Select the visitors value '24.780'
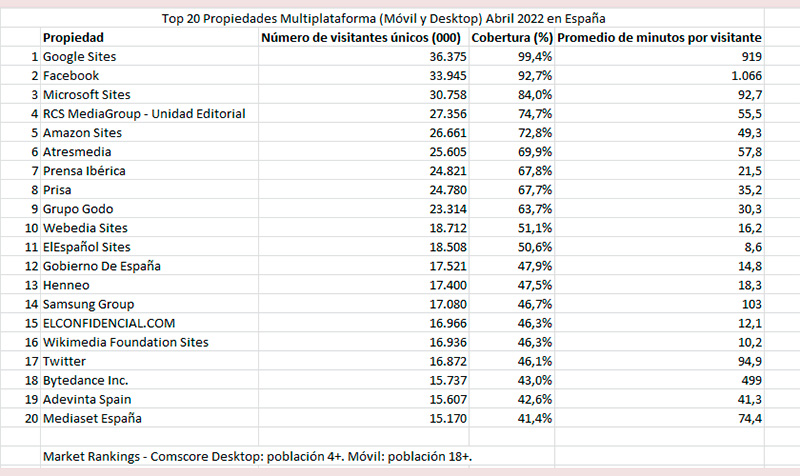Screen dimensions: 800x476 [447, 190]
